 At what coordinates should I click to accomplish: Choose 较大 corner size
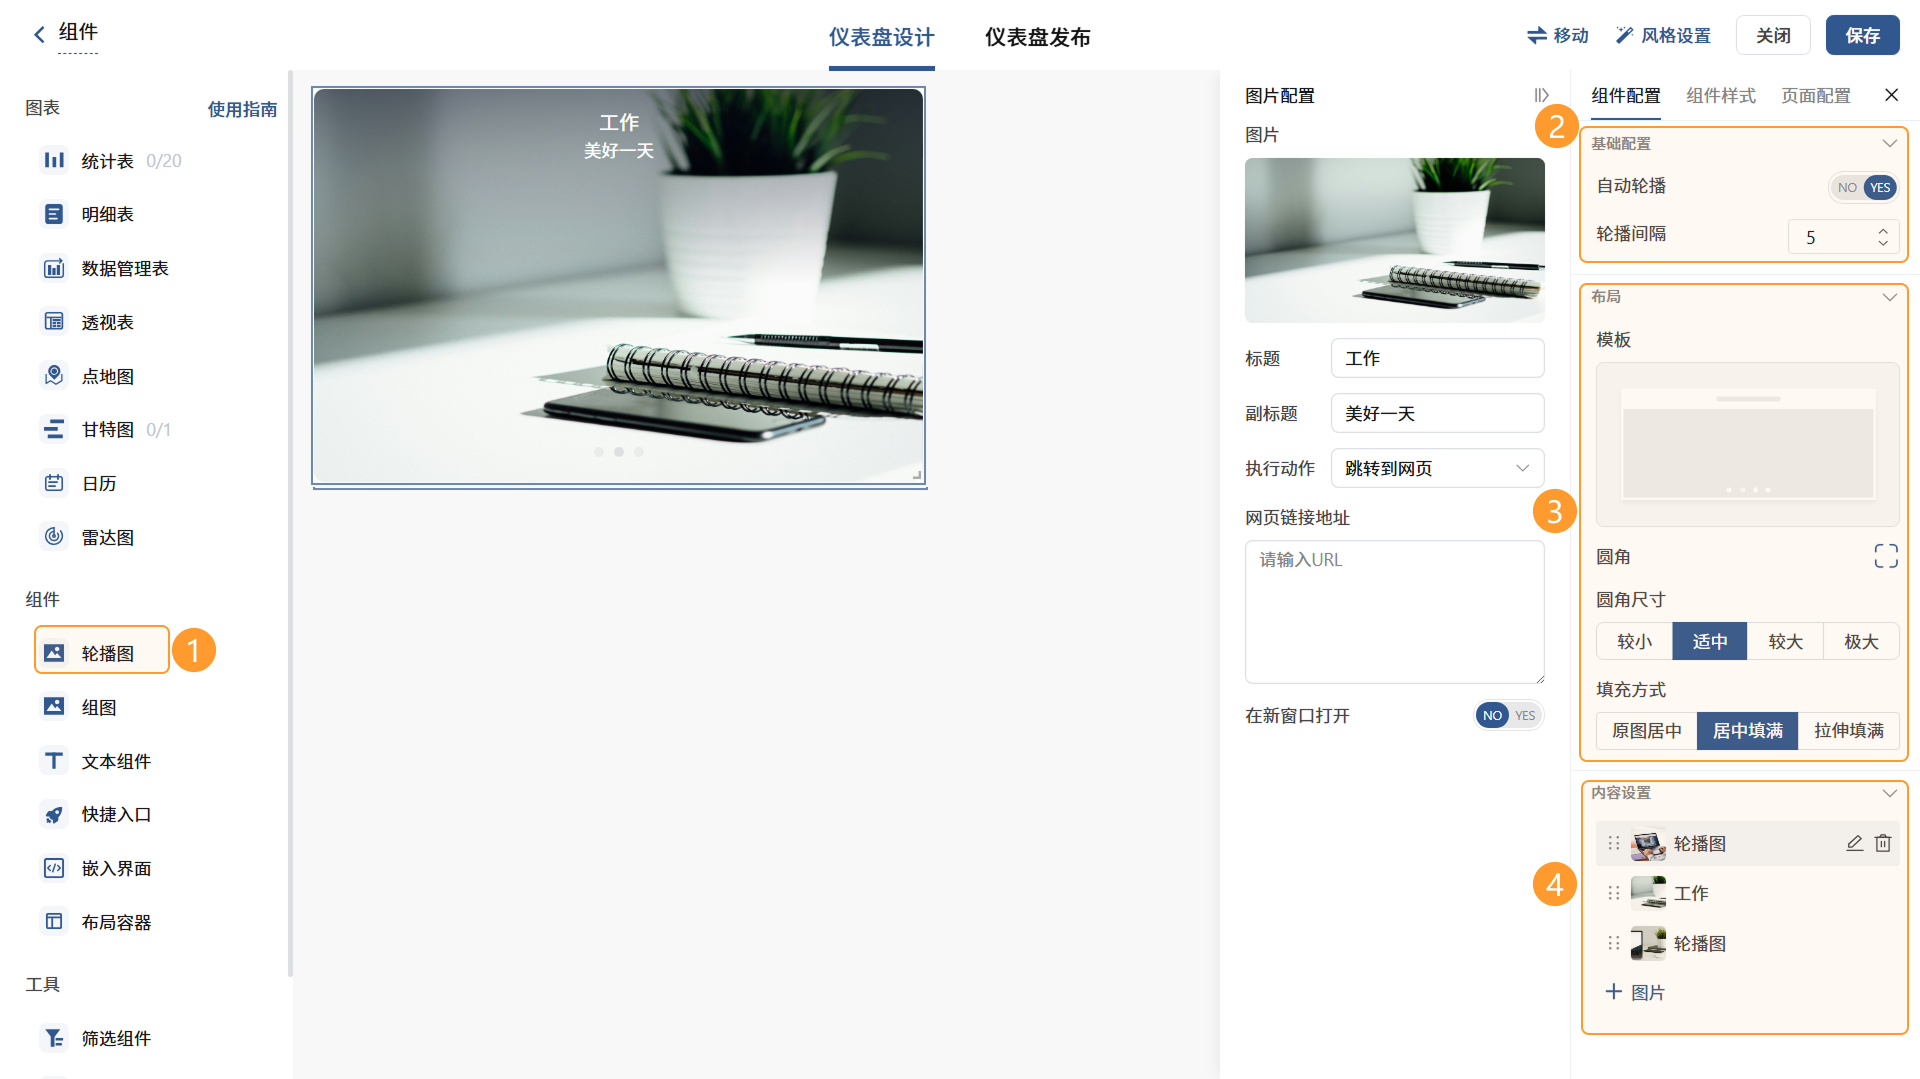coord(1785,641)
